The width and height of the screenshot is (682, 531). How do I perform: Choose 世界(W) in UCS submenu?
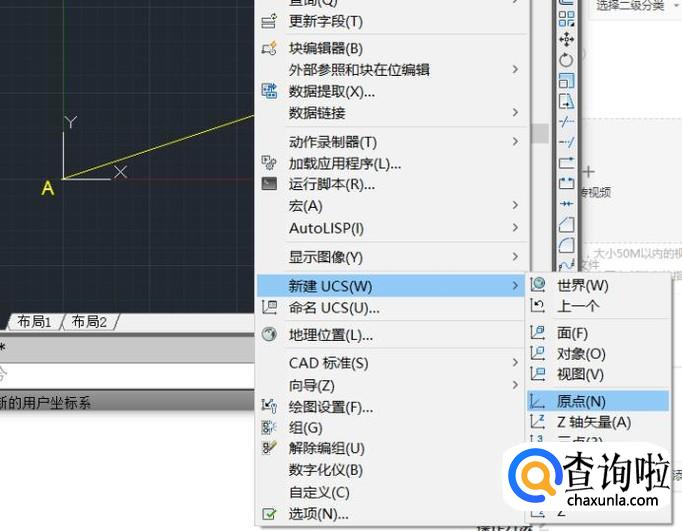pos(583,285)
